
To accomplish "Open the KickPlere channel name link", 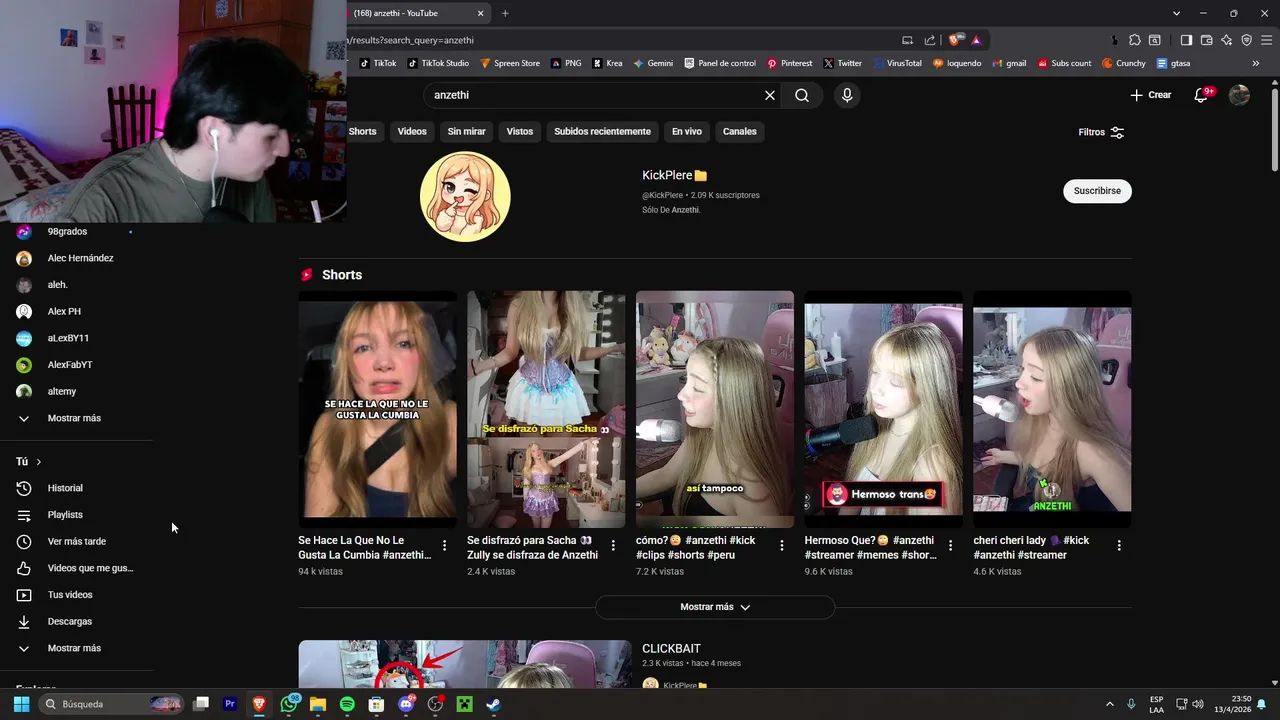I will click(x=667, y=175).
